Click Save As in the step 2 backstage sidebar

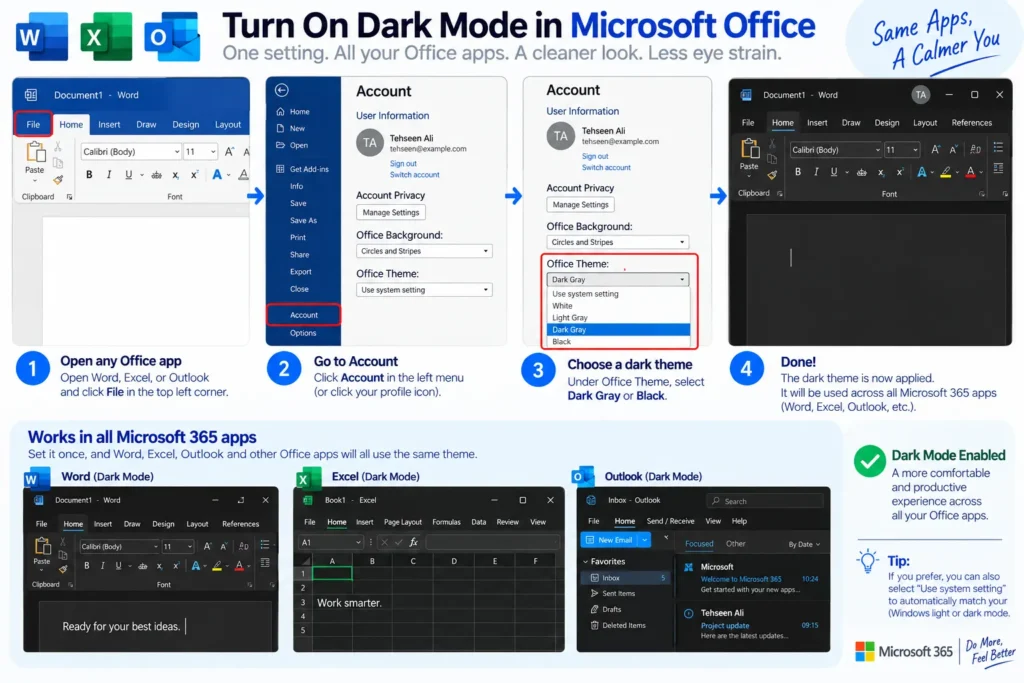pos(304,221)
